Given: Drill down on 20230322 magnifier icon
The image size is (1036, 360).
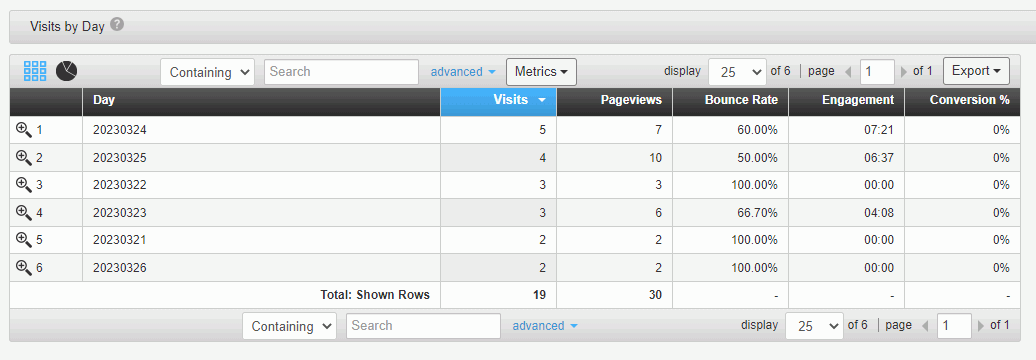Looking at the screenshot, I should [24, 185].
